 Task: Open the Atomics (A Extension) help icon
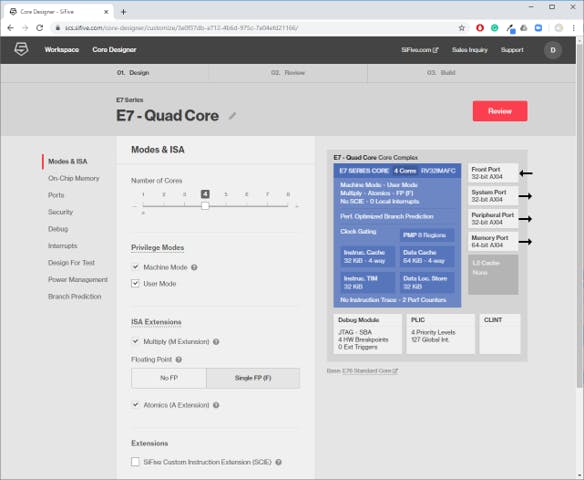[216, 405]
